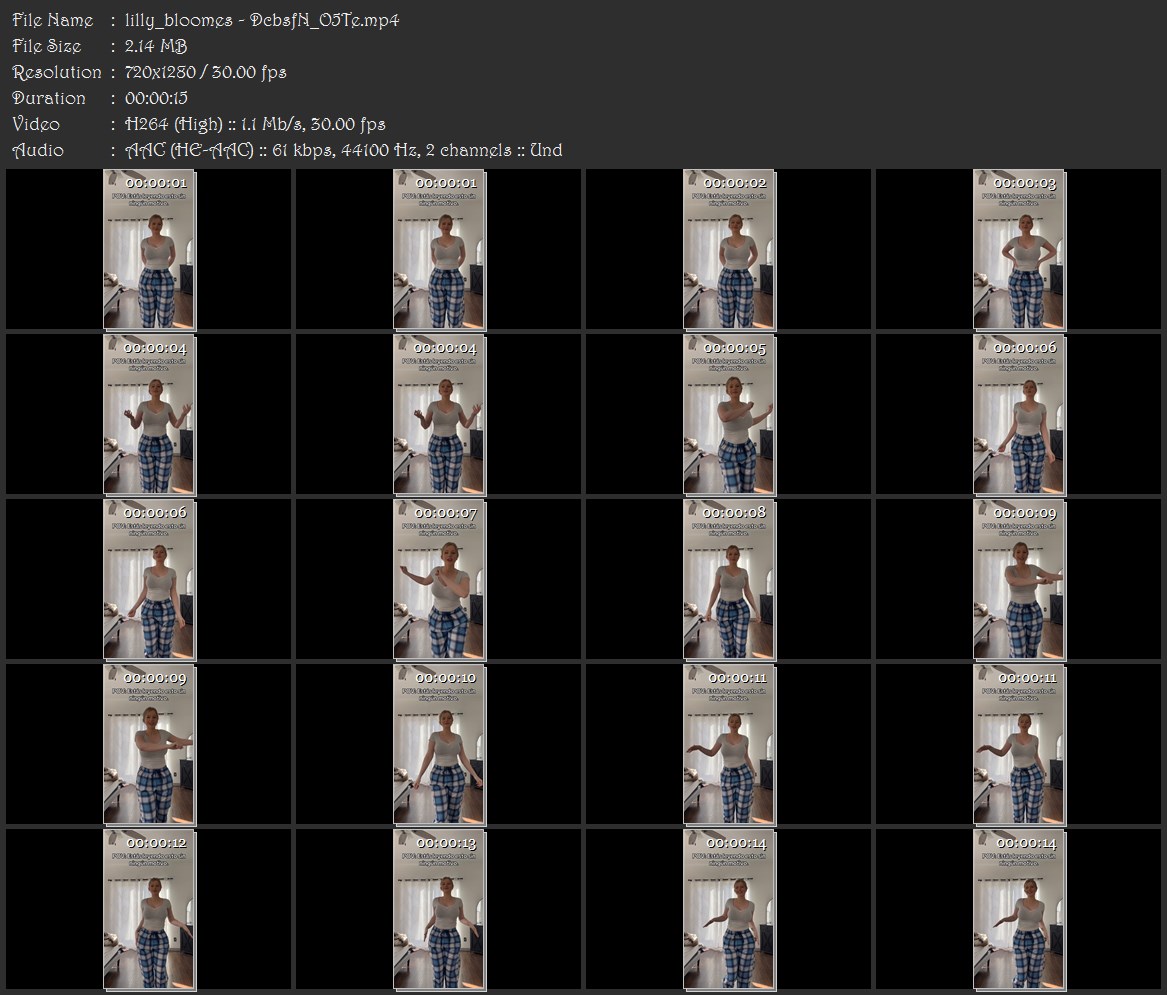This screenshot has width=1167, height=995.
Task: Select the frame labeled 00:00:08
Action: [x=729, y=580]
